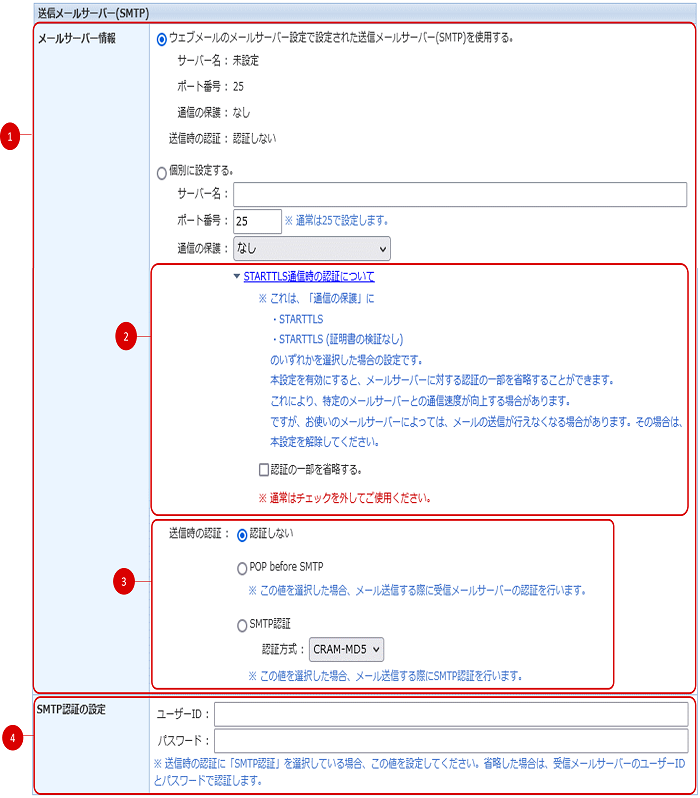
Task: Select the 認証しない radio for 送信時の認証
Action: (x=242, y=535)
